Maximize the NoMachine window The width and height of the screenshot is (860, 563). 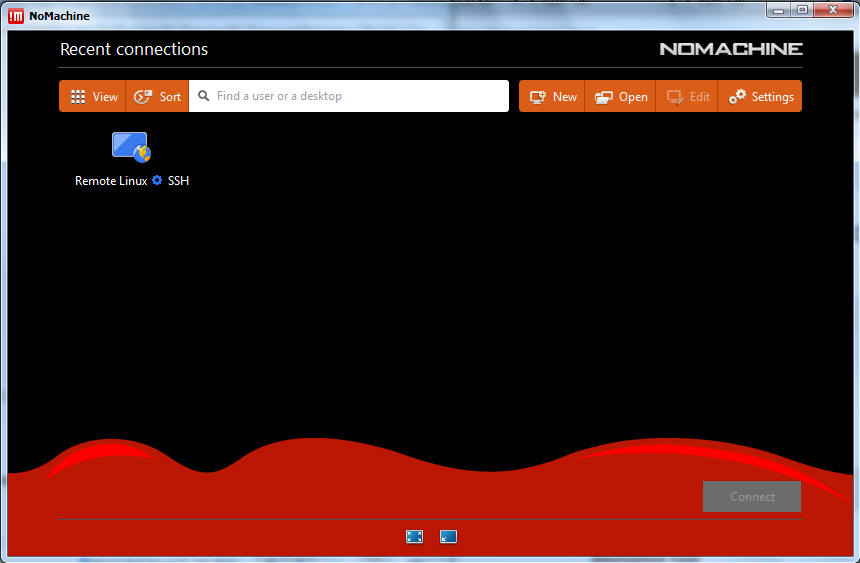802,9
